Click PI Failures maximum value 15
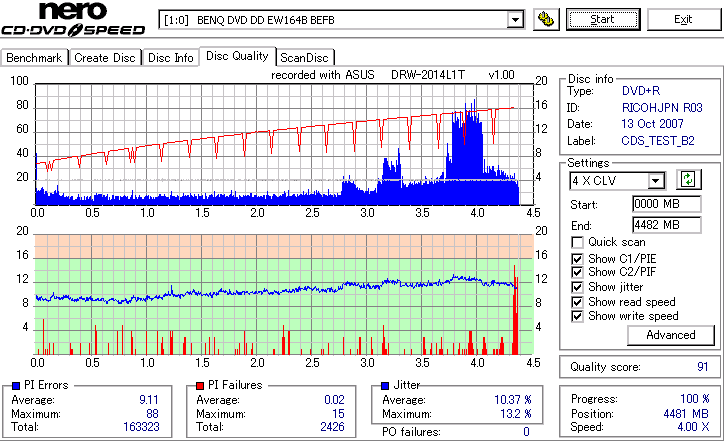 tap(338, 414)
